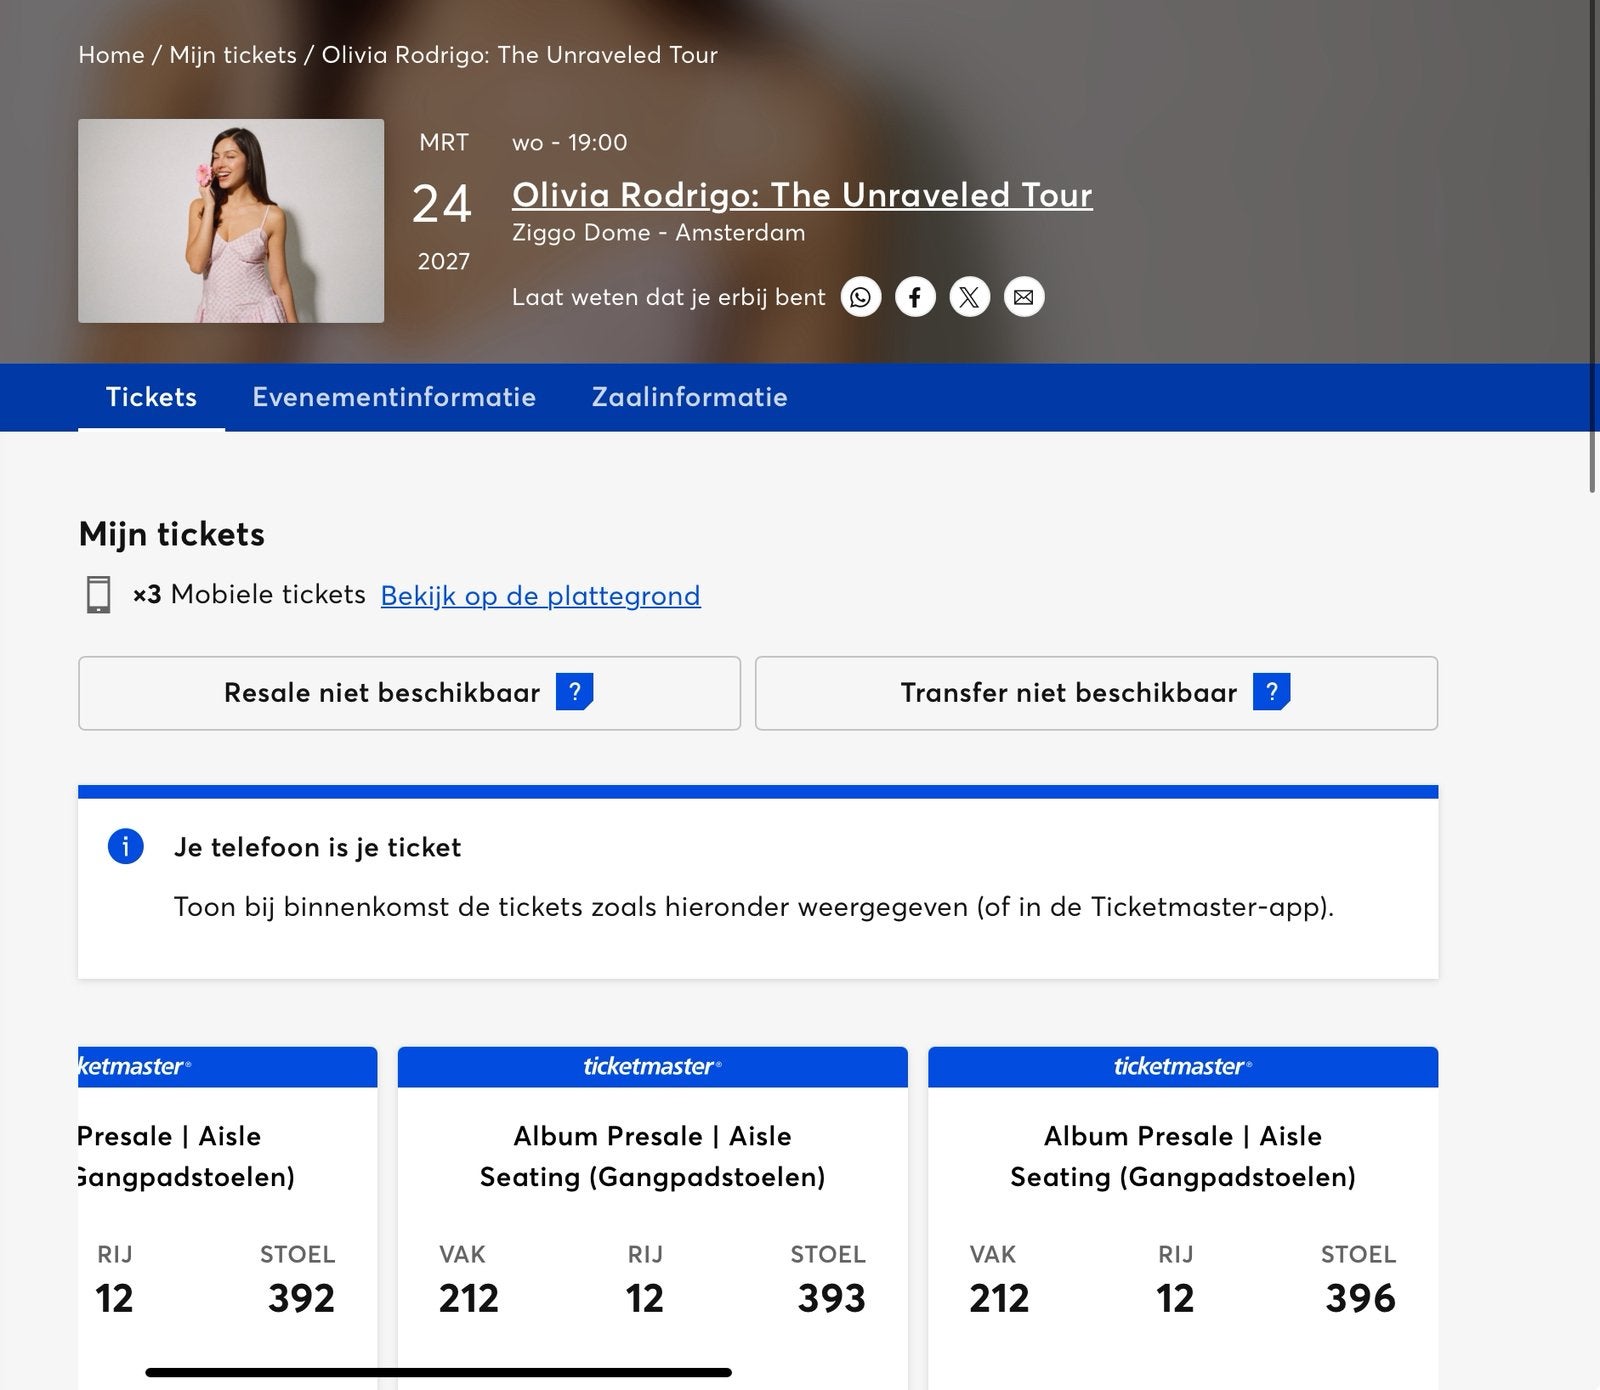Click the vertical page scrollbar

(1593, 246)
